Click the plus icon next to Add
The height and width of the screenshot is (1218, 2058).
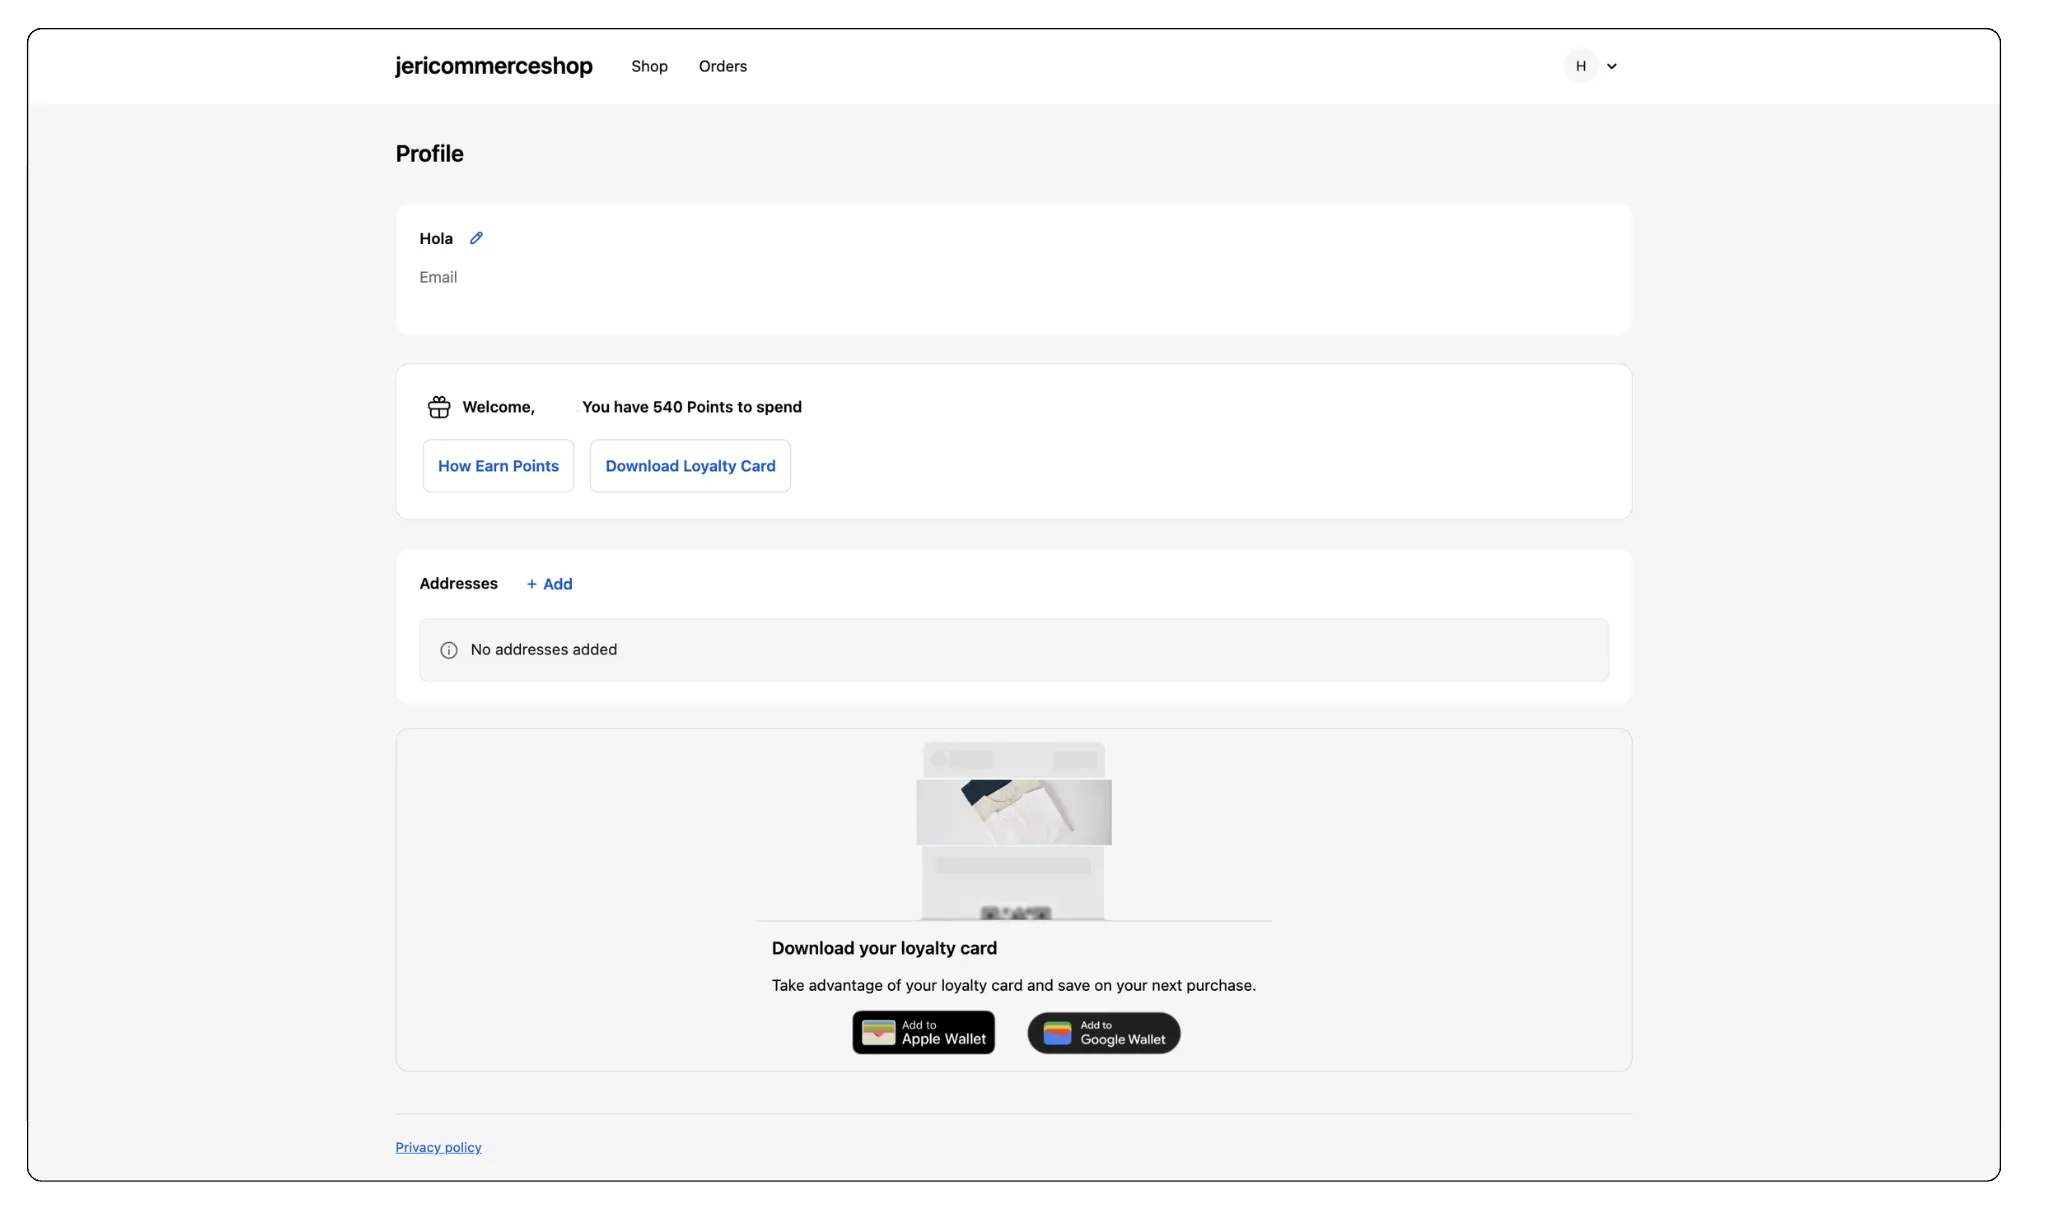(531, 584)
